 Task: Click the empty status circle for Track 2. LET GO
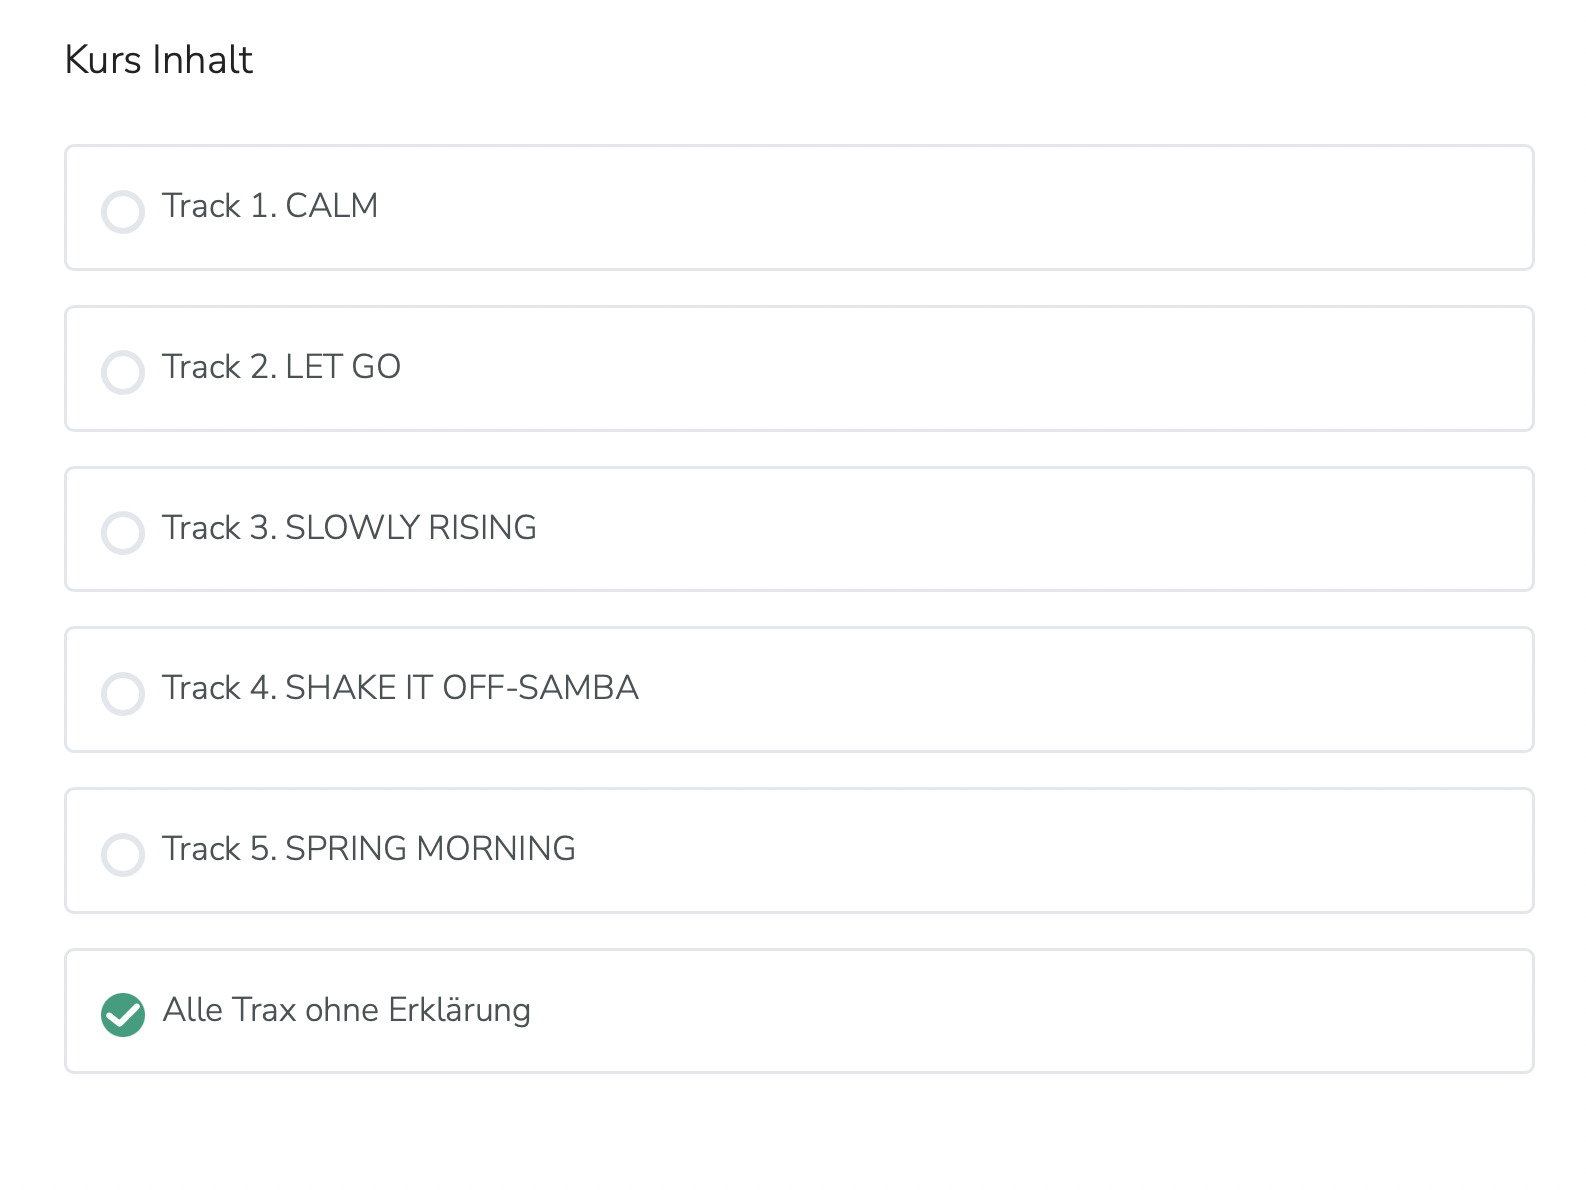pos(123,372)
